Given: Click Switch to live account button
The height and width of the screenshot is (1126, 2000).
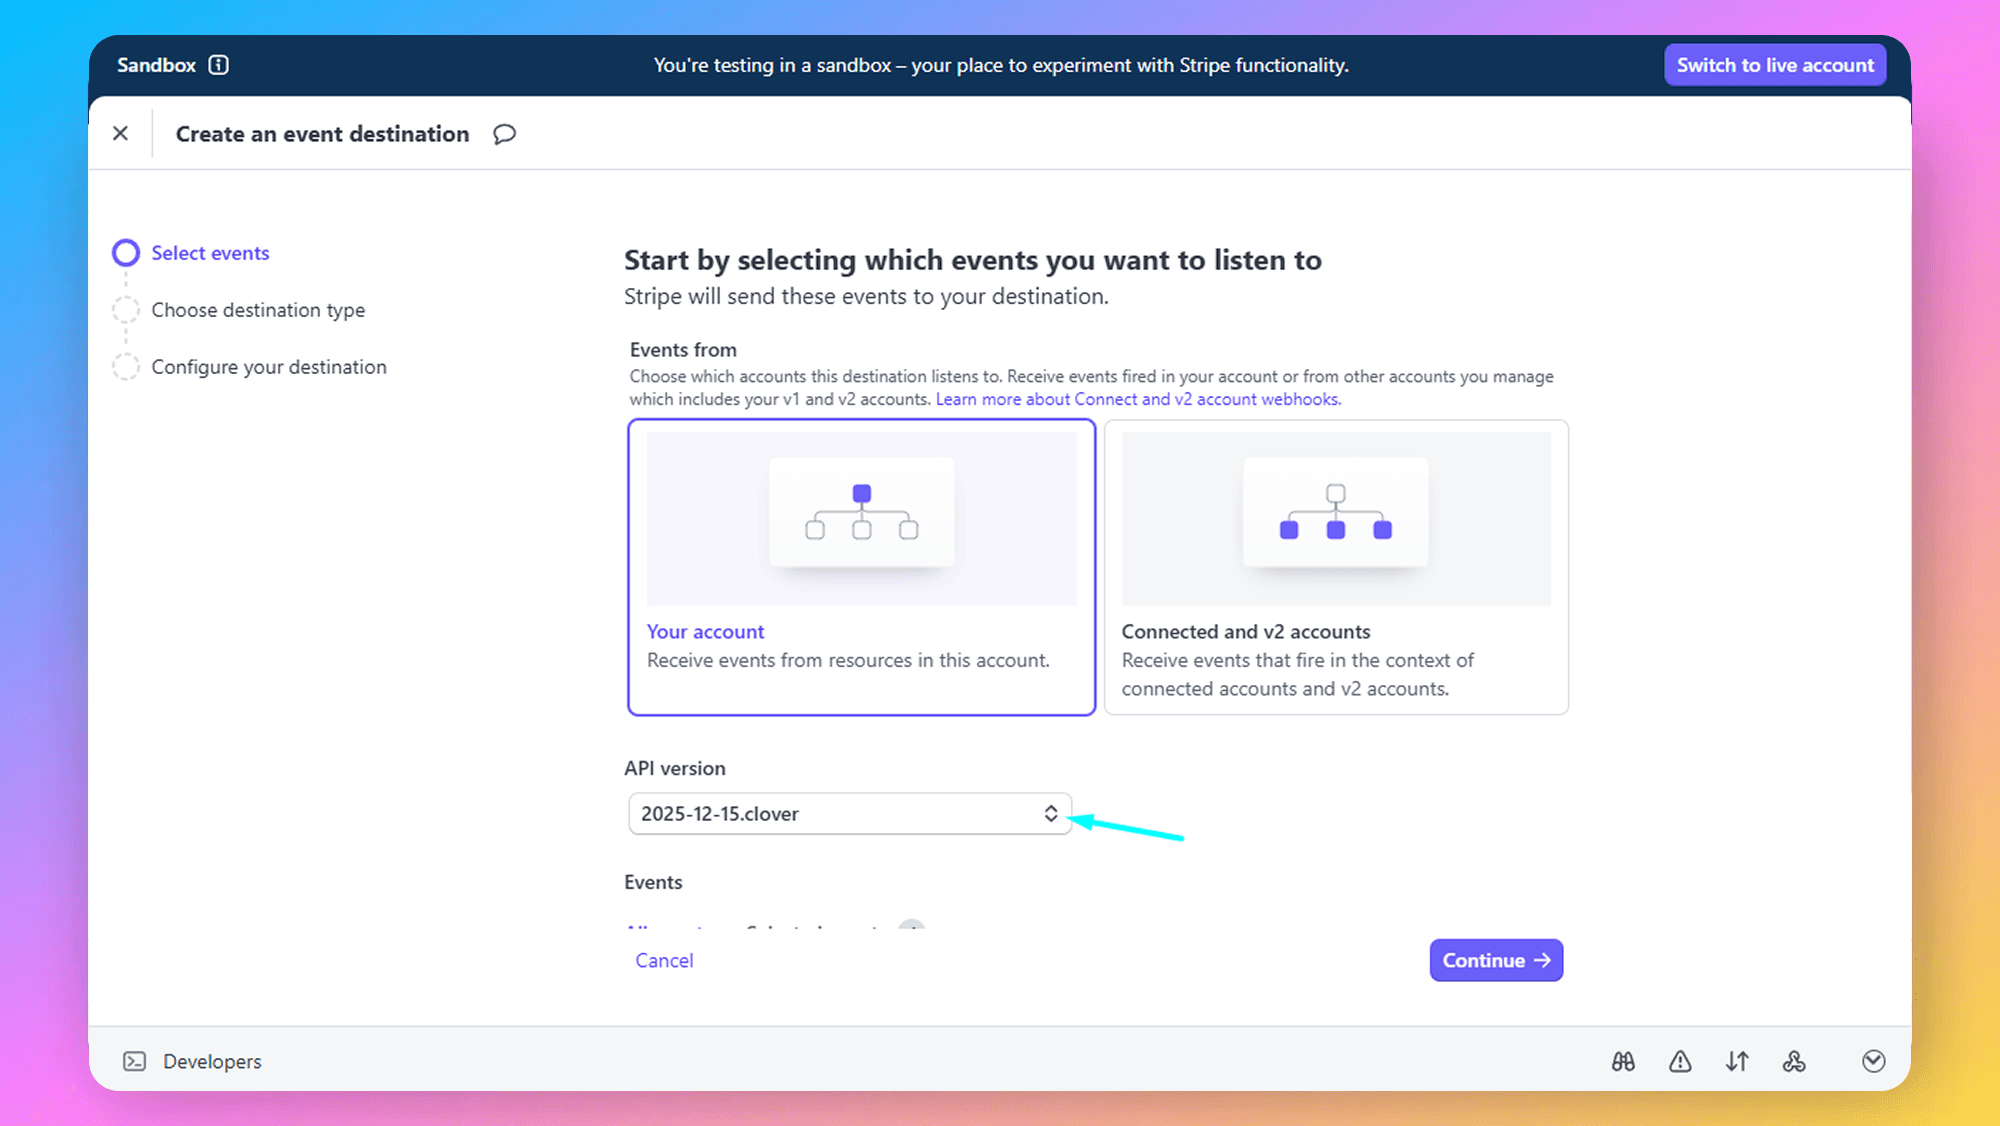Looking at the screenshot, I should 1774,65.
